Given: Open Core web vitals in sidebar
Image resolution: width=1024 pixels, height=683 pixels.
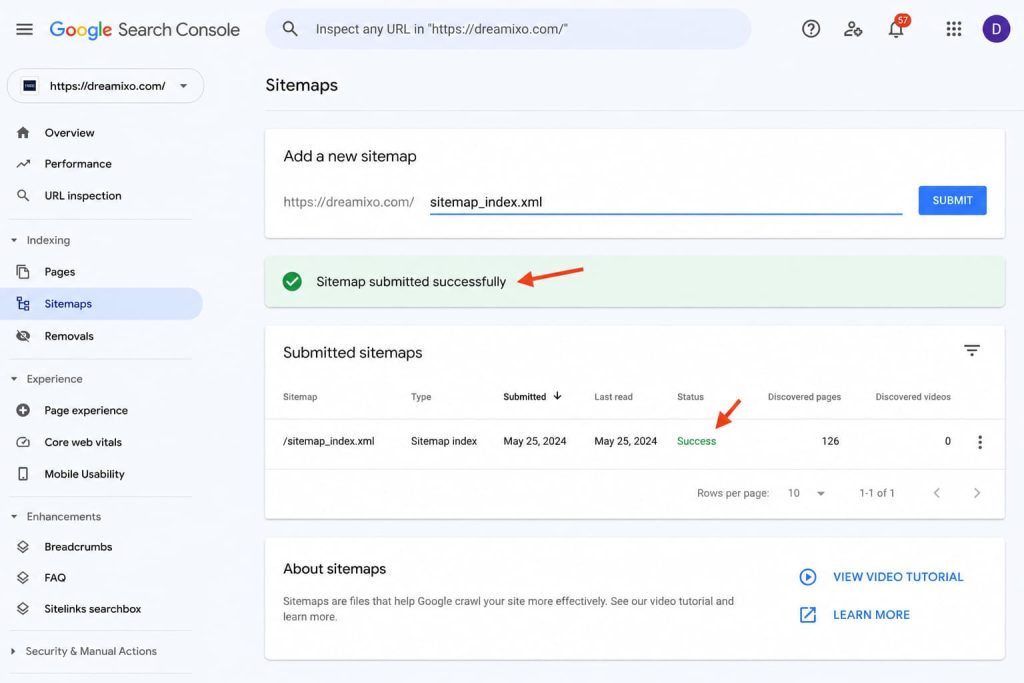Looking at the screenshot, I should pyautogui.click(x=83, y=442).
